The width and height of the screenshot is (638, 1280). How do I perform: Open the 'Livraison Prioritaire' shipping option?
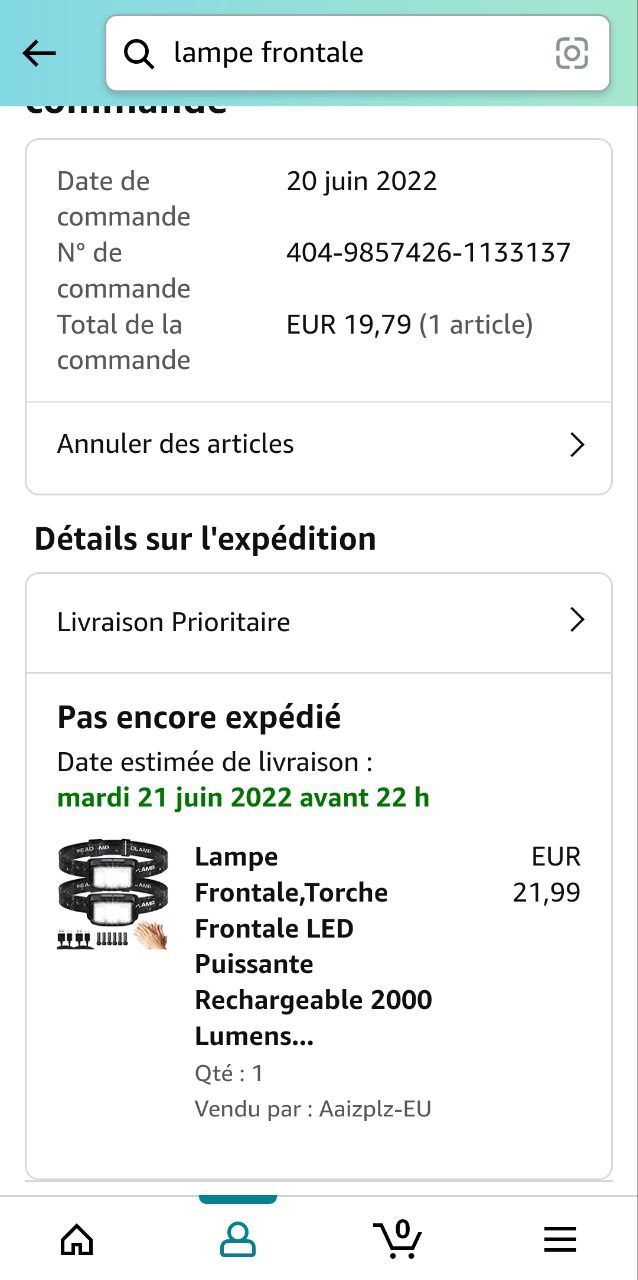click(174, 622)
